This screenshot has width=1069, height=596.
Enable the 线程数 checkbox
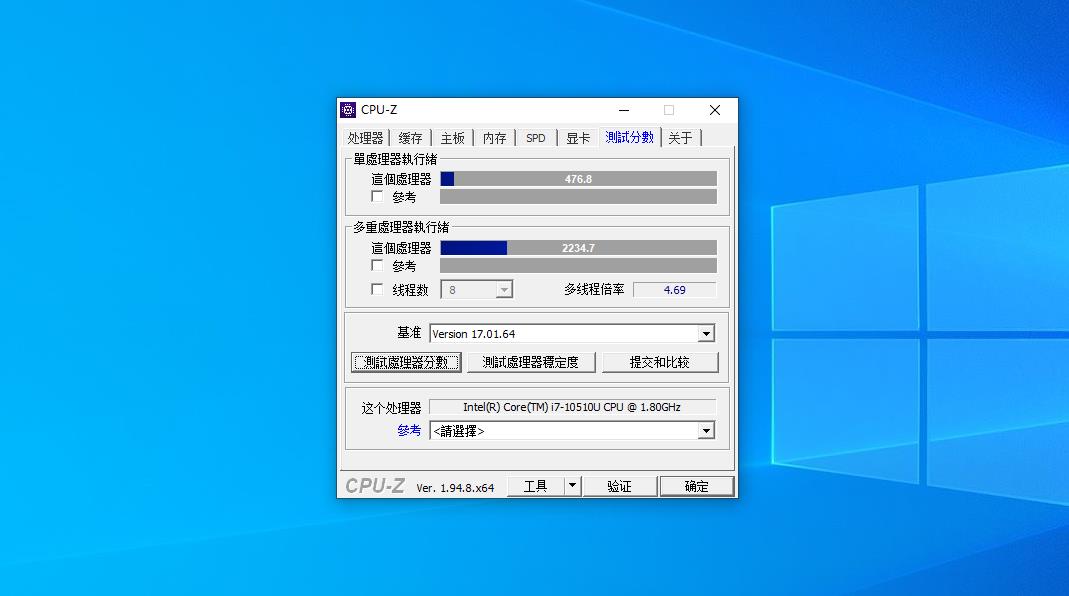[377, 289]
